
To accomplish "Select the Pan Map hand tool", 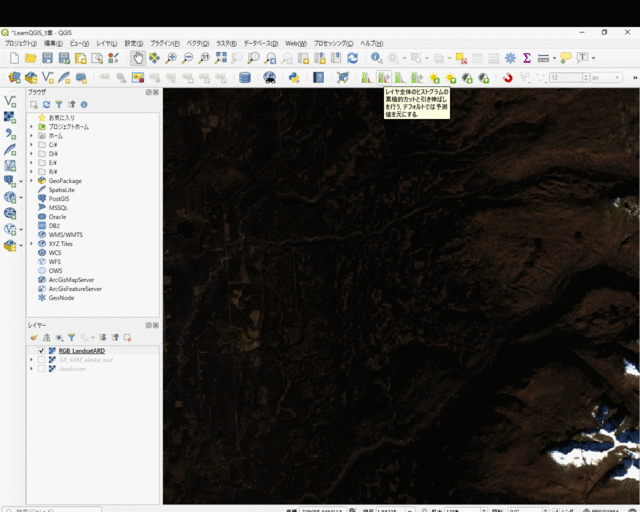I will tap(138, 58).
